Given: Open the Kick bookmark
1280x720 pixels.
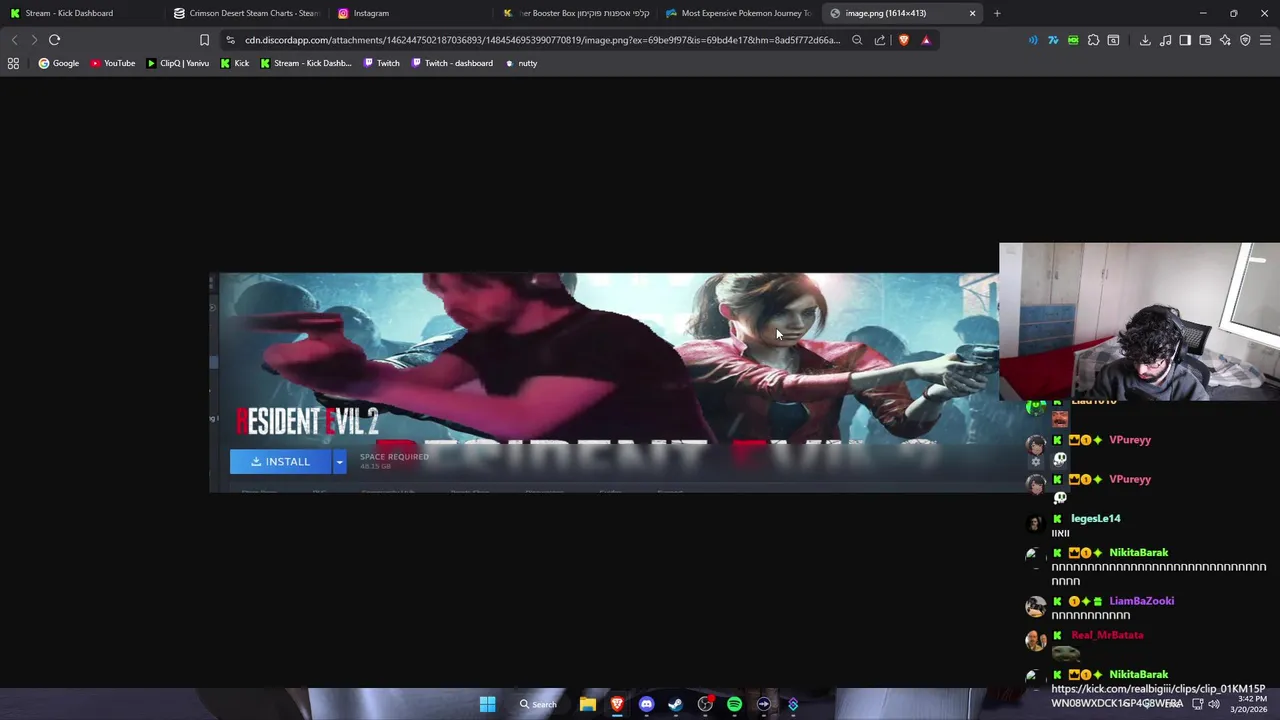Looking at the screenshot, I should (x=234, y=63).
